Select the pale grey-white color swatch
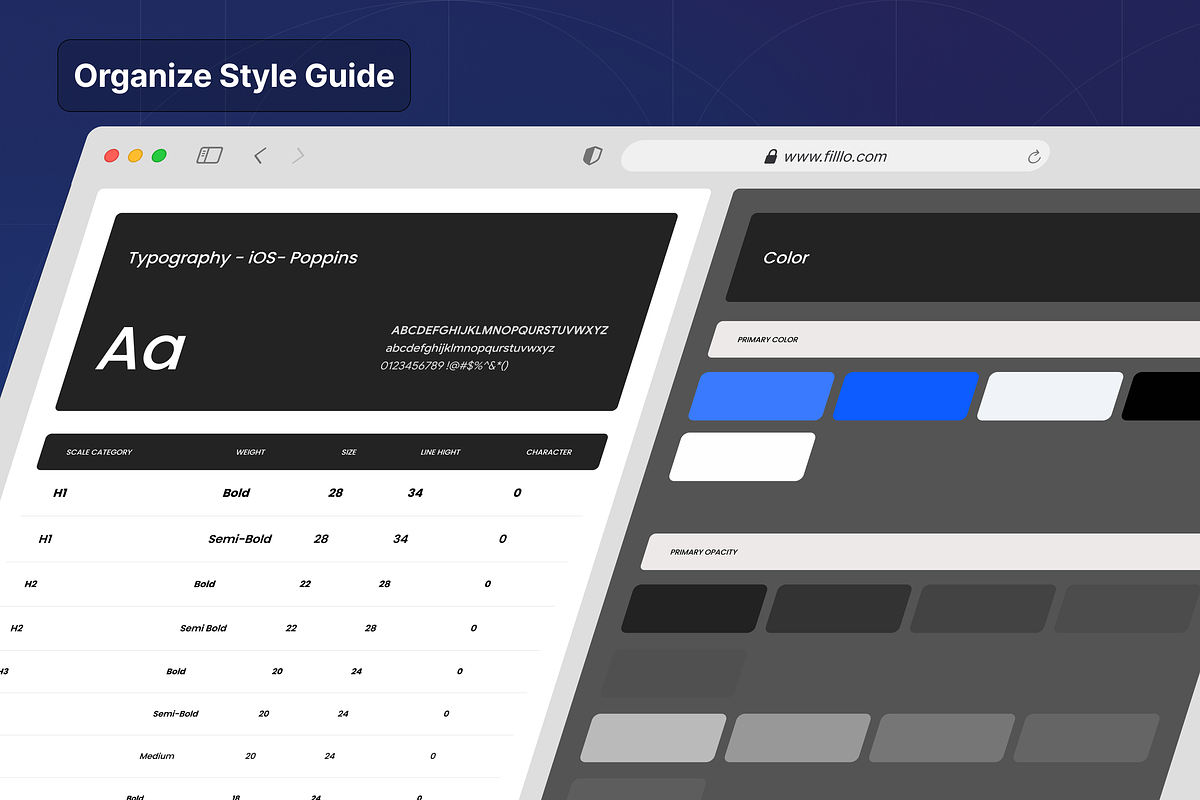 1050,396
